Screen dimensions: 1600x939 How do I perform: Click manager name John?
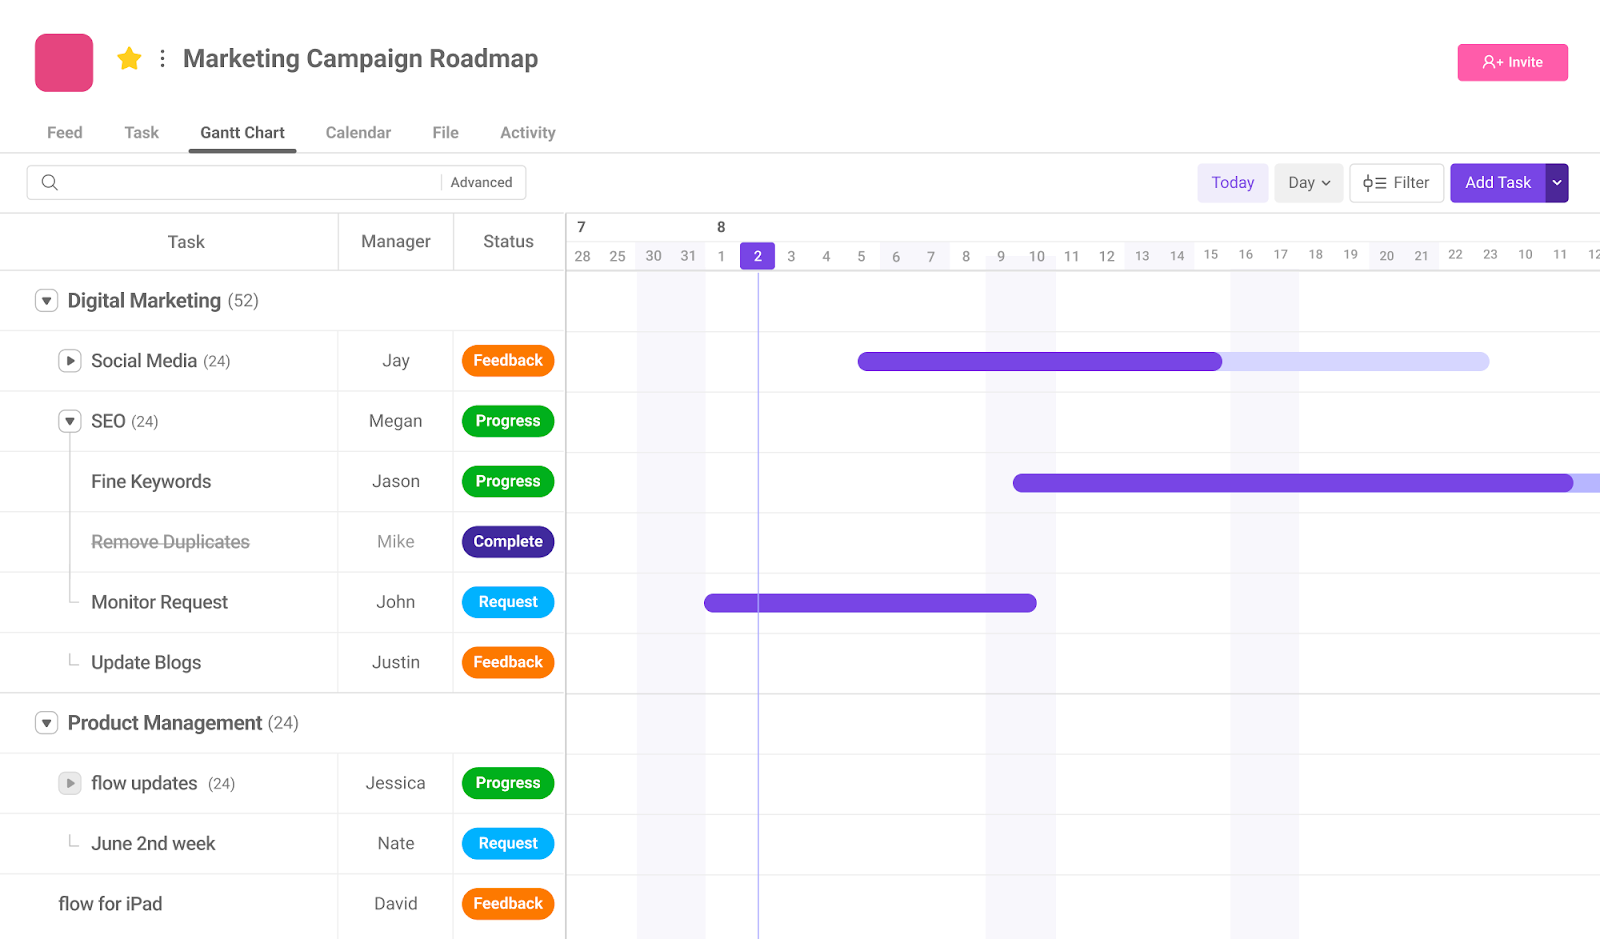tap(396, 602)
